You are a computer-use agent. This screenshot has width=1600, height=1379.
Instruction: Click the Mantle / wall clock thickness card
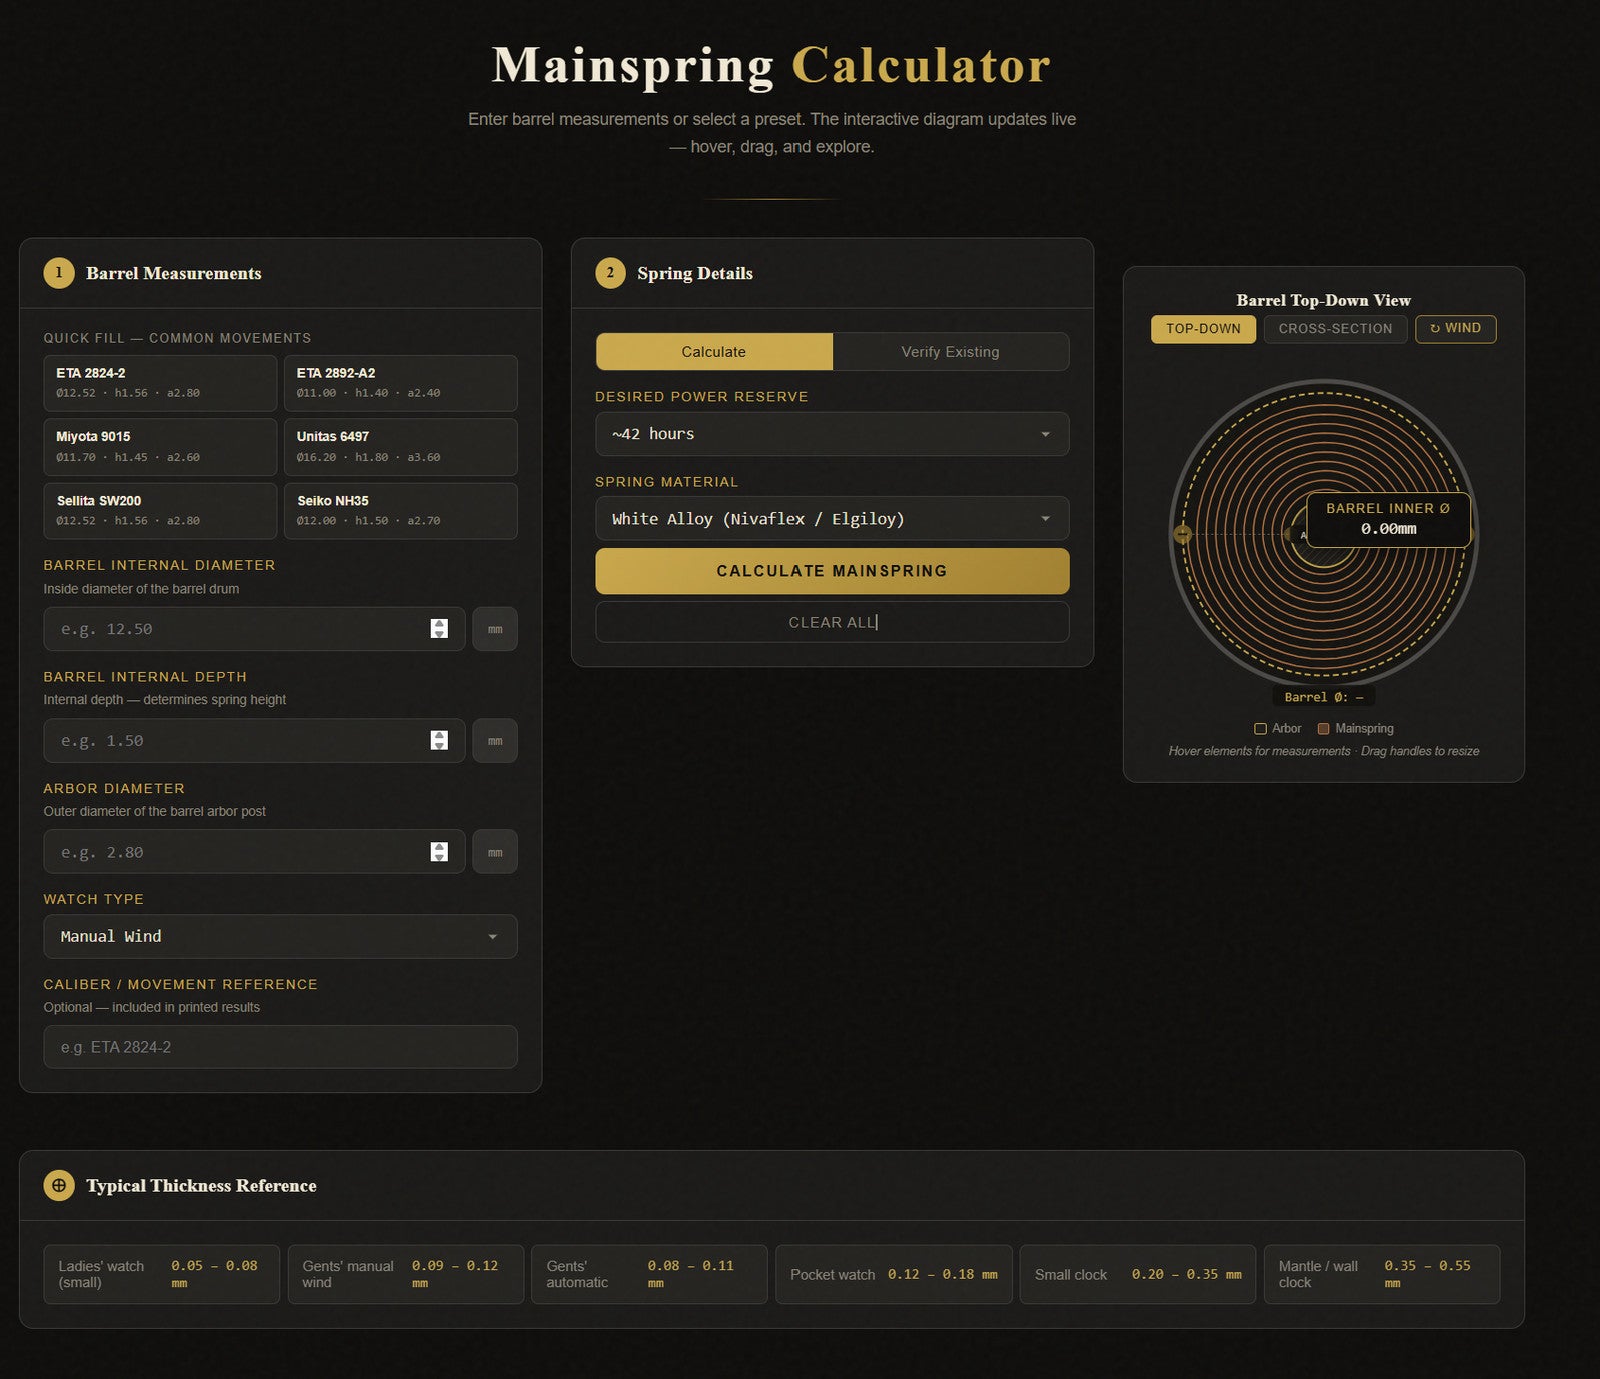pyautogui.click(x=1382, y=1275)
